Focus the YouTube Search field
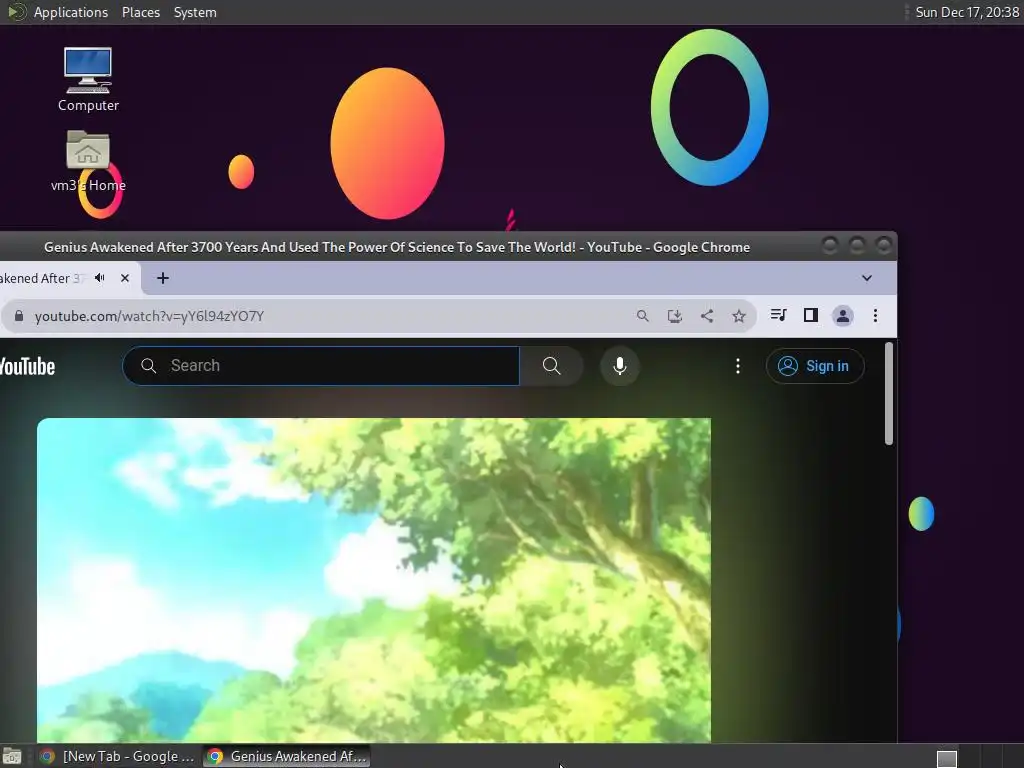The image size is (1024, 768). tap(321, 366)
